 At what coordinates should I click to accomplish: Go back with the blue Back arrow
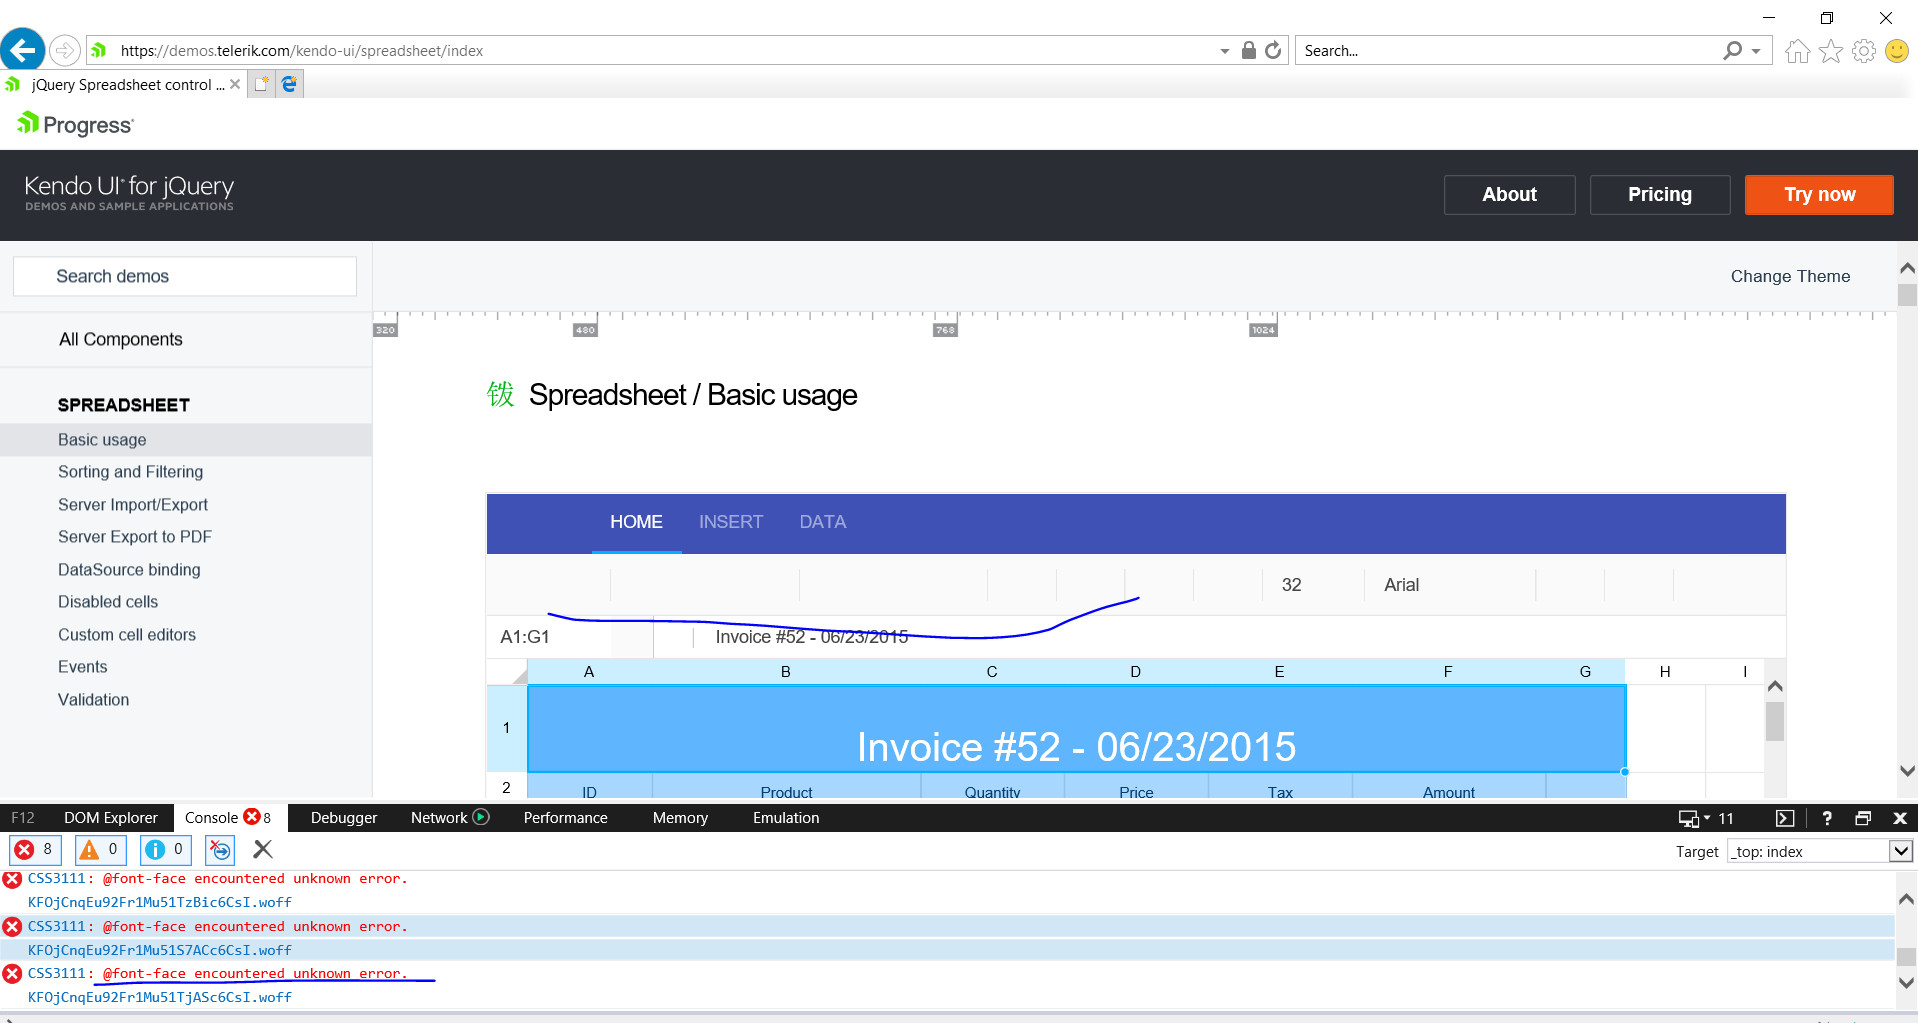click(x=23, y=49)
